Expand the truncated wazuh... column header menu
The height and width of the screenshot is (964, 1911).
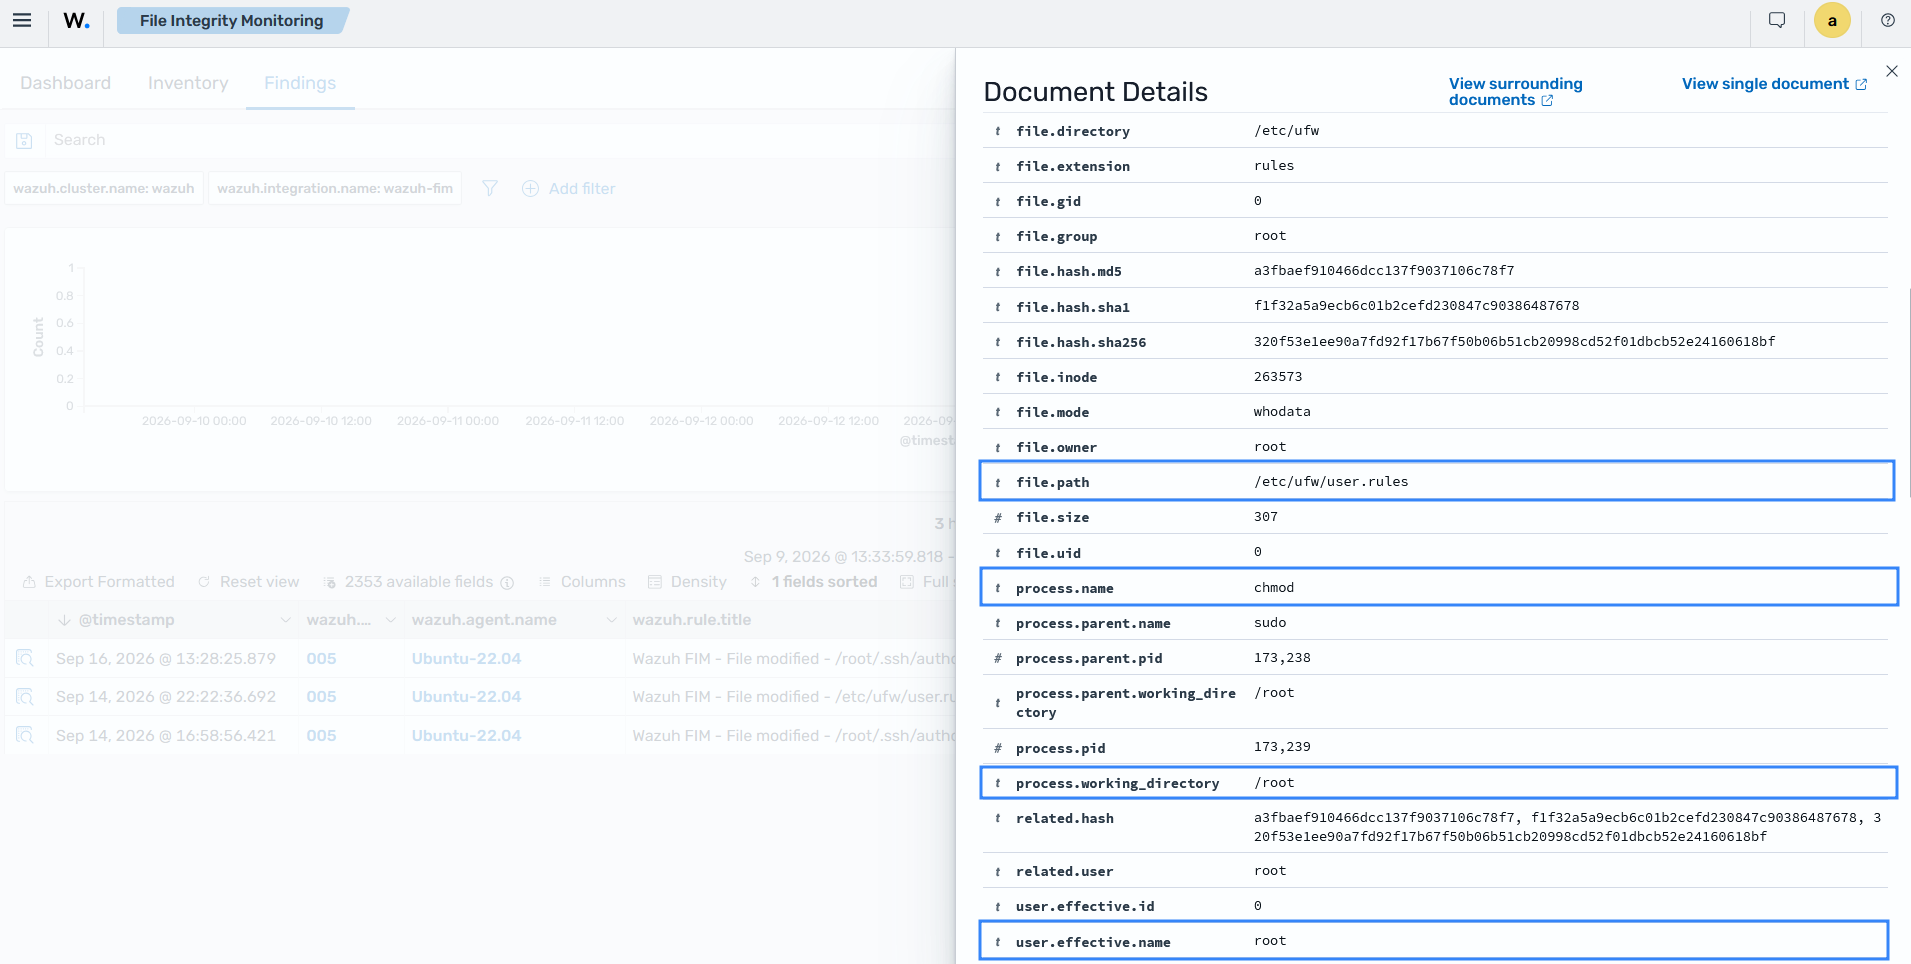tap(390, 620)
